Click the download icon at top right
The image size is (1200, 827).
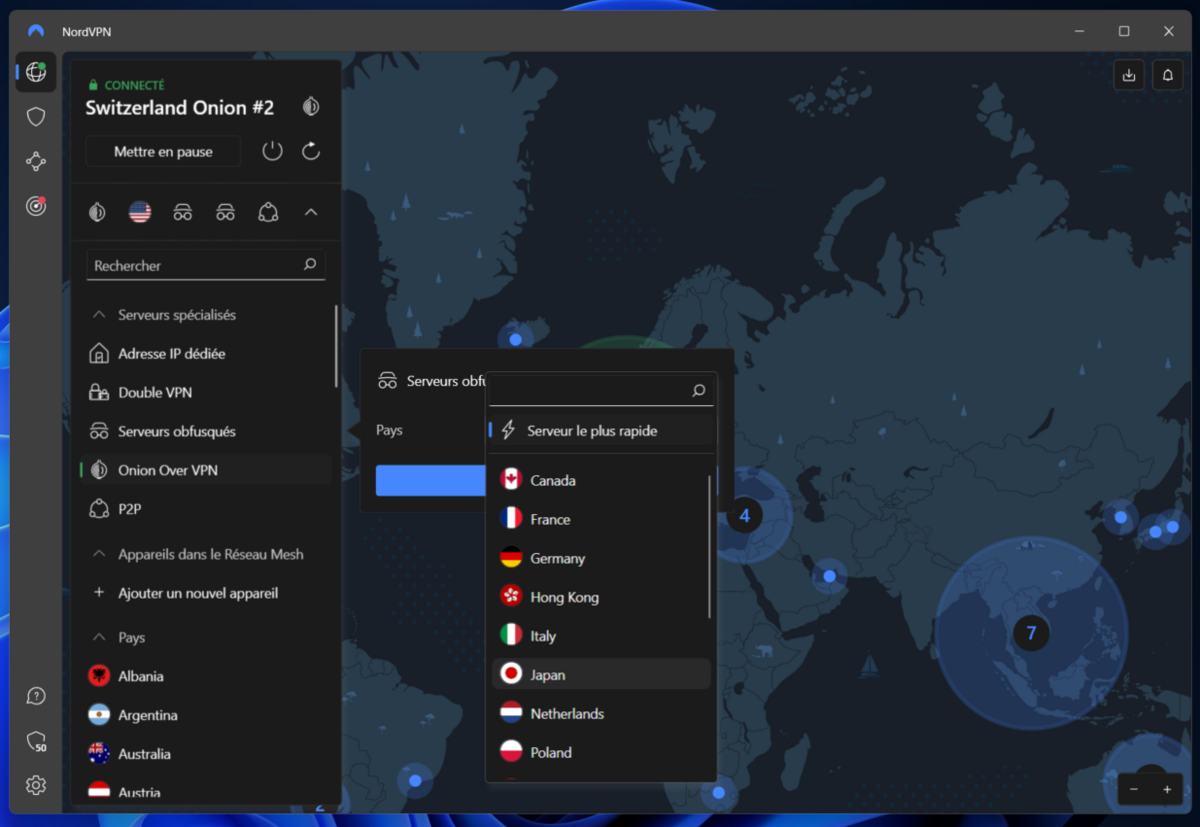pos(1129,75)
